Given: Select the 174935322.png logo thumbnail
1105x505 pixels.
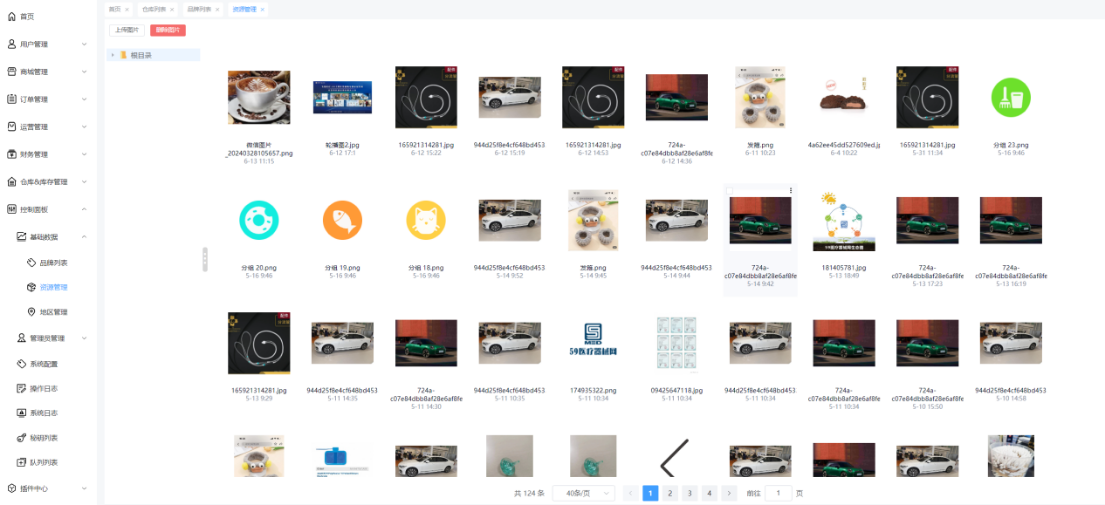Looking at the screenshot, I should [593, 340].
